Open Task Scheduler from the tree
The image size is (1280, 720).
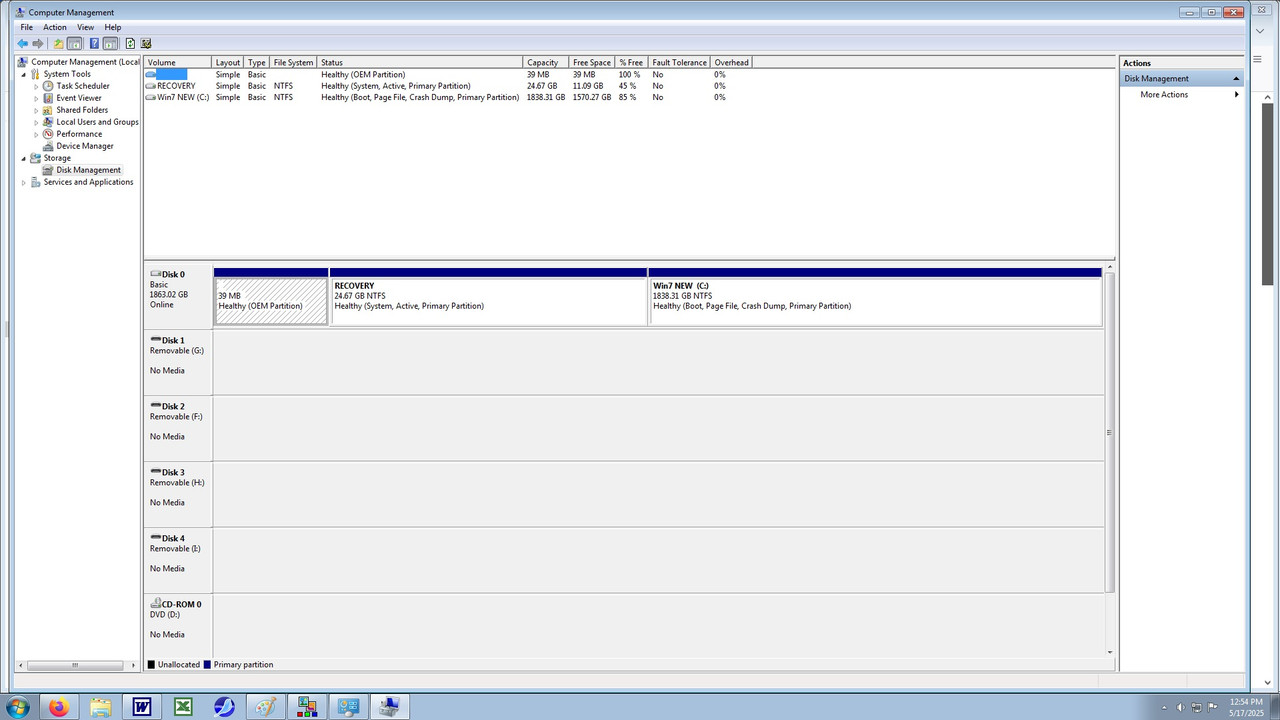(82, 85)
